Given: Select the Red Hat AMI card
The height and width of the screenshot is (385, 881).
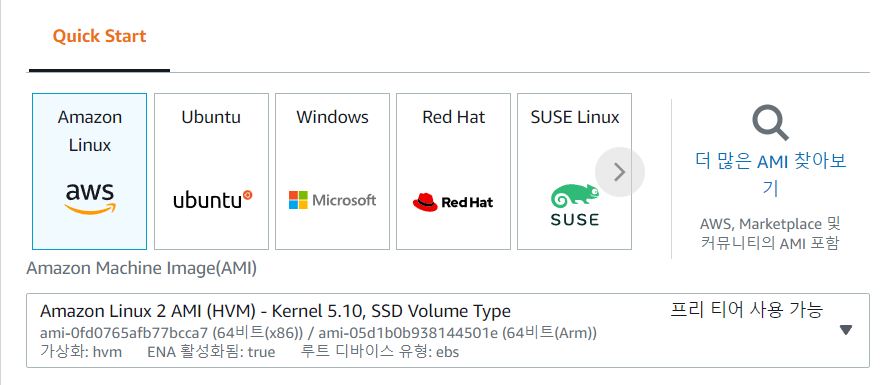Looking at the screenshot, I should [453, 171].
